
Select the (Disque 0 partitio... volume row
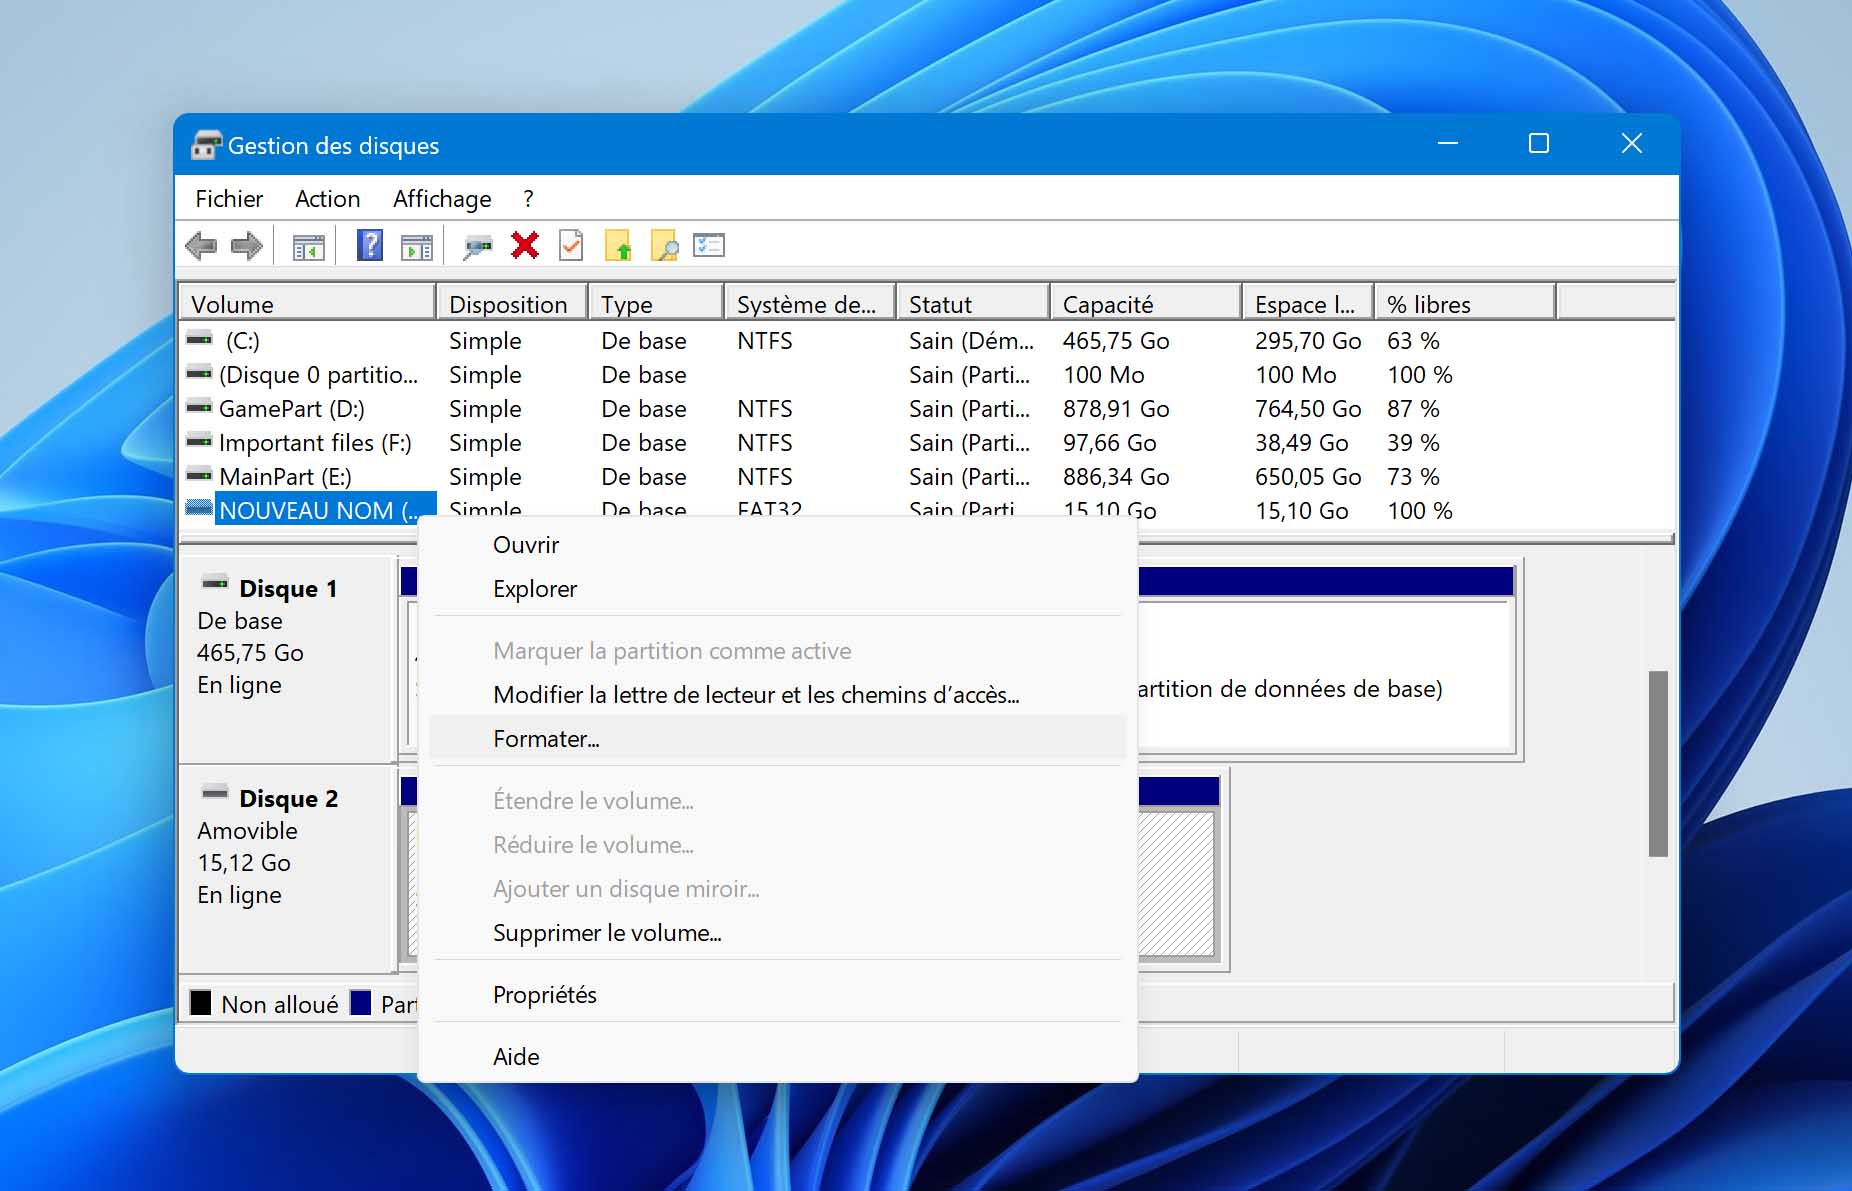926,375
